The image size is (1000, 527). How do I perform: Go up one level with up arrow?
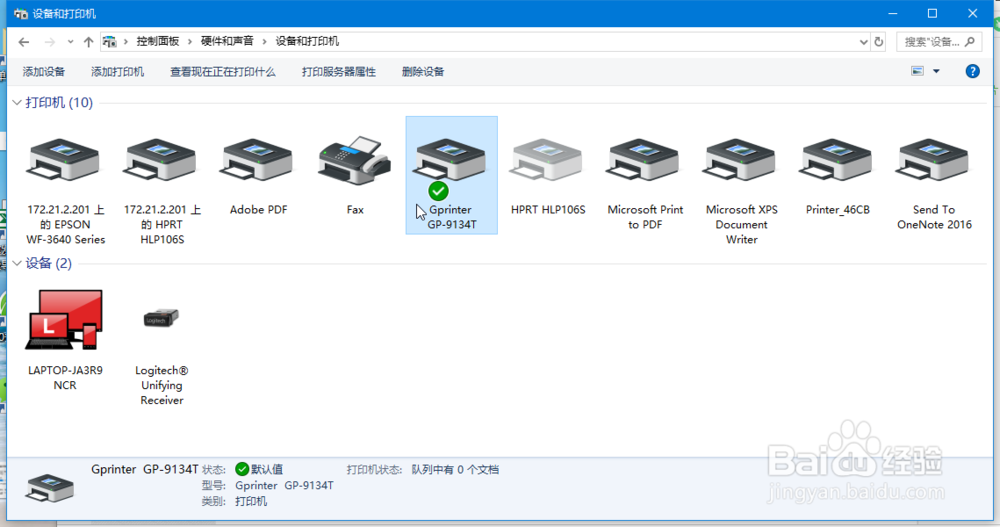tap(89, 42)
